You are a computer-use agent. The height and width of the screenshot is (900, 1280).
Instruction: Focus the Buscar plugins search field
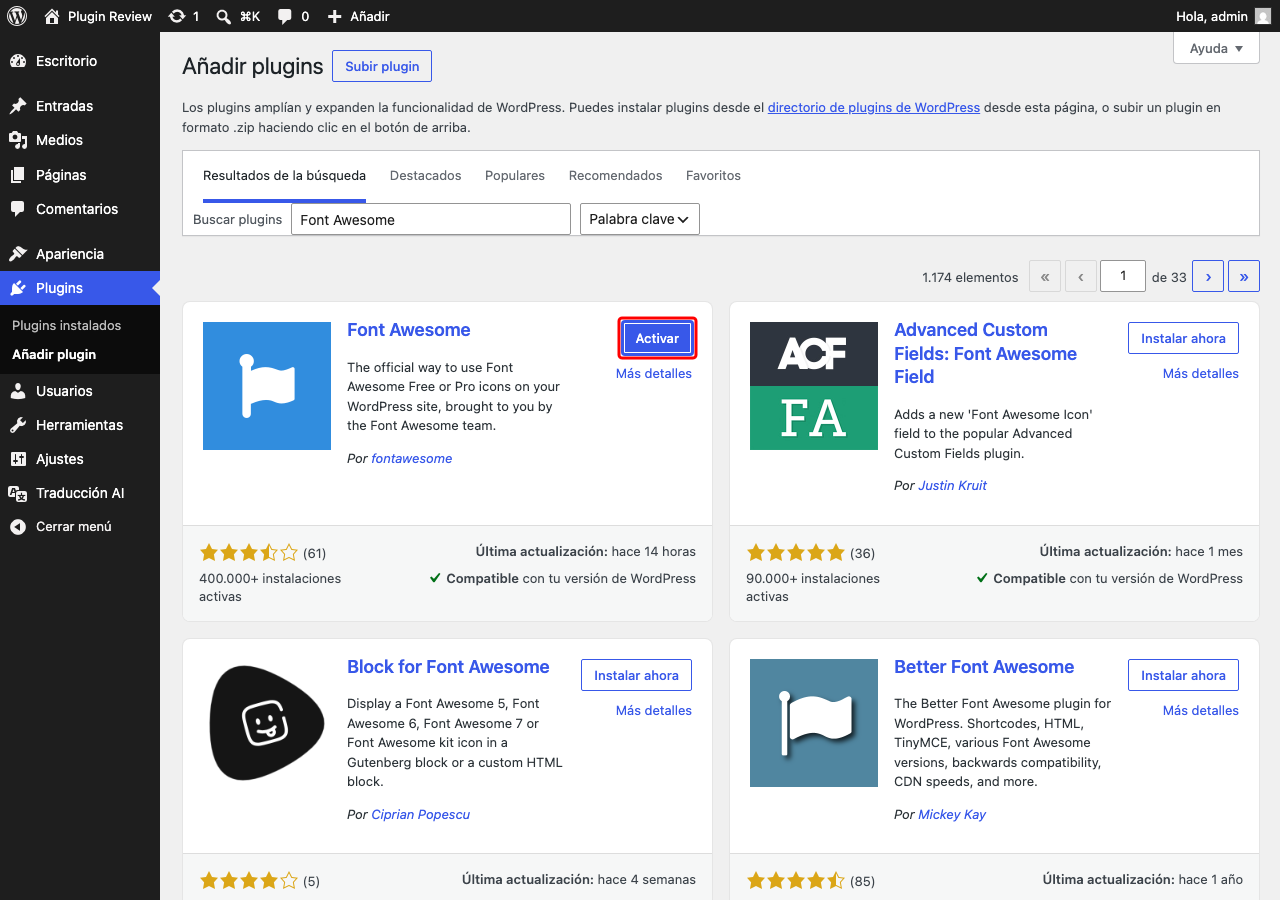[x=431, y=219]
